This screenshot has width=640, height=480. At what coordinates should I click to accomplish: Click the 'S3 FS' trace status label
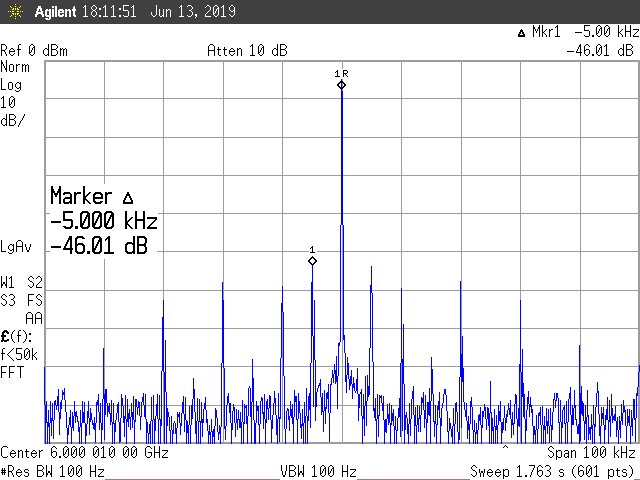[21, 301]
